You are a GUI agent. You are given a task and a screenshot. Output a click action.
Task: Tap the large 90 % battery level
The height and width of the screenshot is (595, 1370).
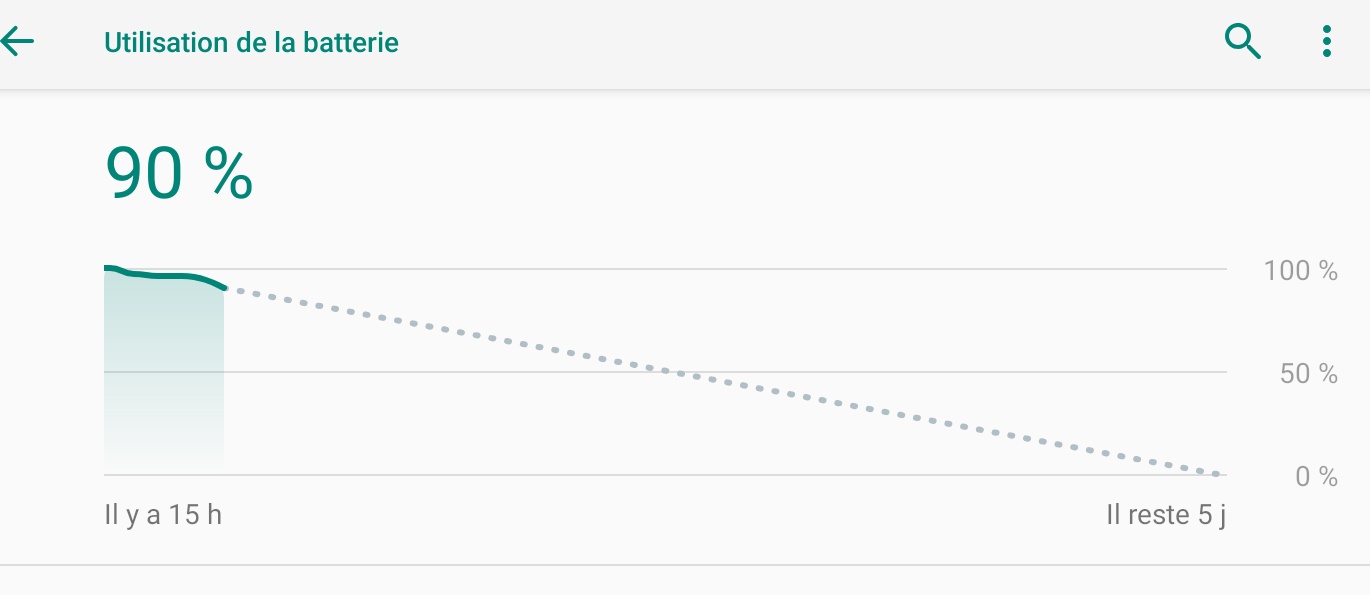click(x=179, y=174)
